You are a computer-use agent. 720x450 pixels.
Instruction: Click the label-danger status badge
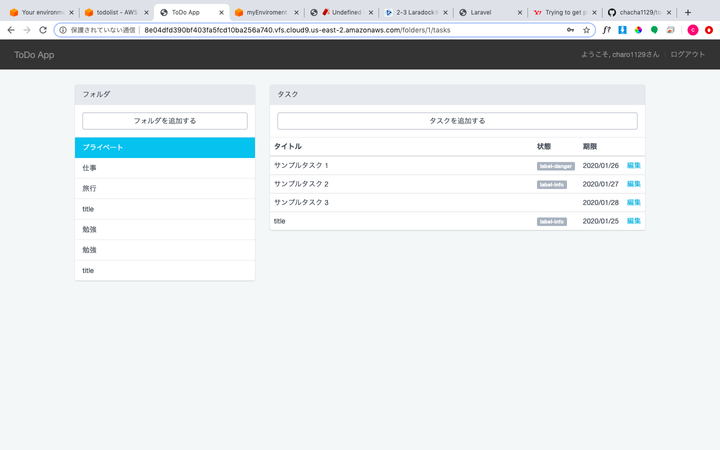click(x=556, y=166)
